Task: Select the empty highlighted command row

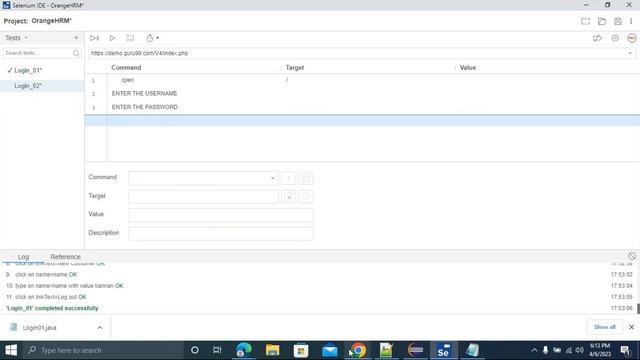Action: [x=362, y=120]
